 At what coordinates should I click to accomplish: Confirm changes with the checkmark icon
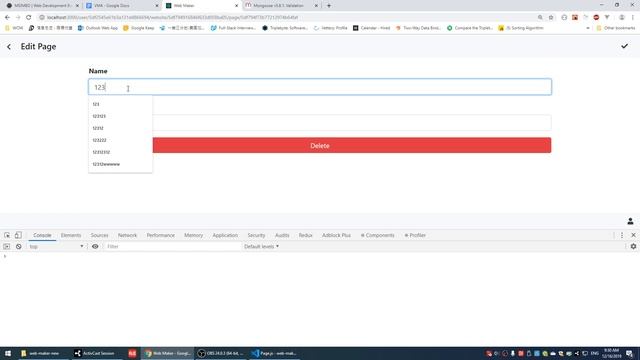point(624,46)
